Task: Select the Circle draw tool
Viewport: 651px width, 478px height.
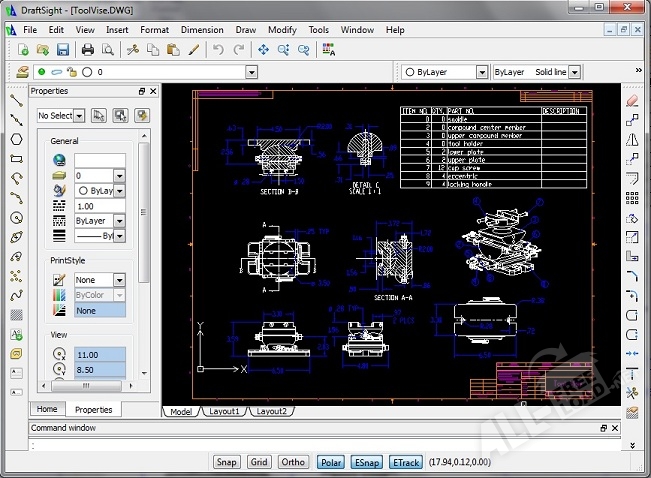Action: 16,217
